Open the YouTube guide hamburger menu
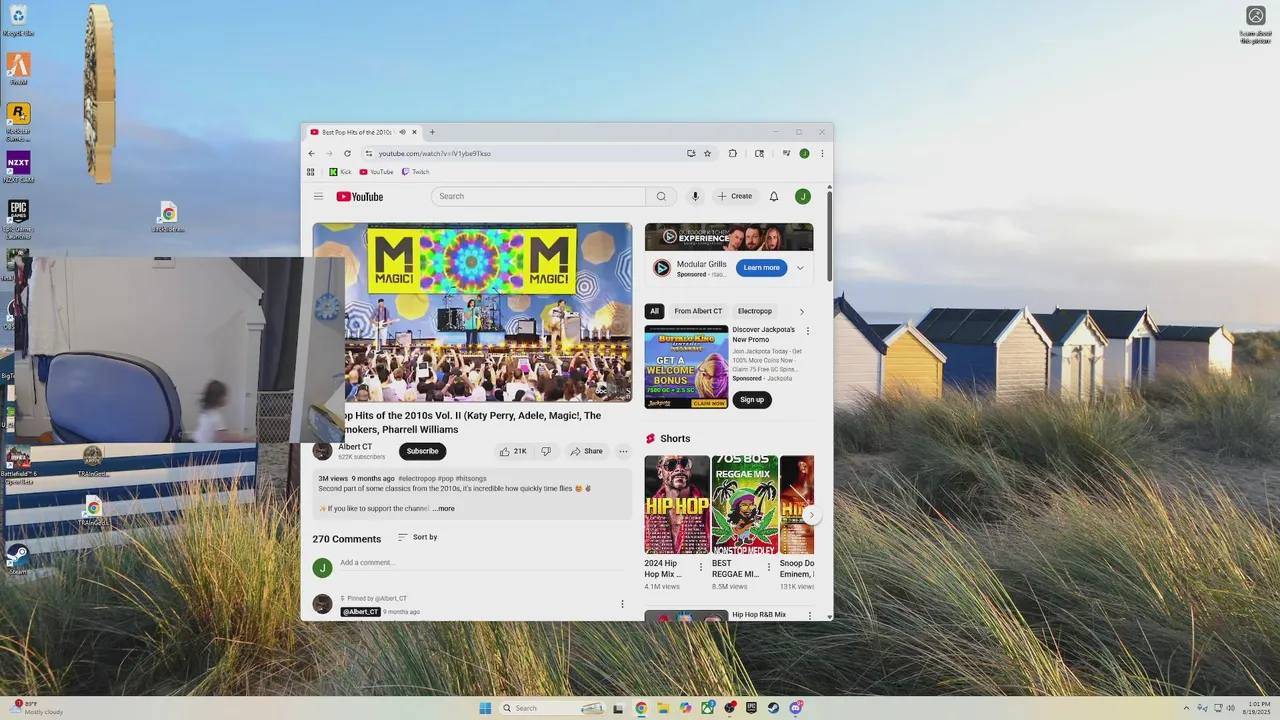Viewport: 1280px width, 720px height. pos(318,197)
